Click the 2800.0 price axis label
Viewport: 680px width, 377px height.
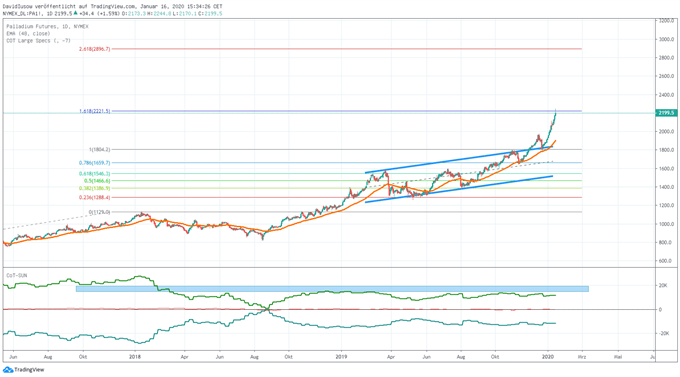click(667, 57)
